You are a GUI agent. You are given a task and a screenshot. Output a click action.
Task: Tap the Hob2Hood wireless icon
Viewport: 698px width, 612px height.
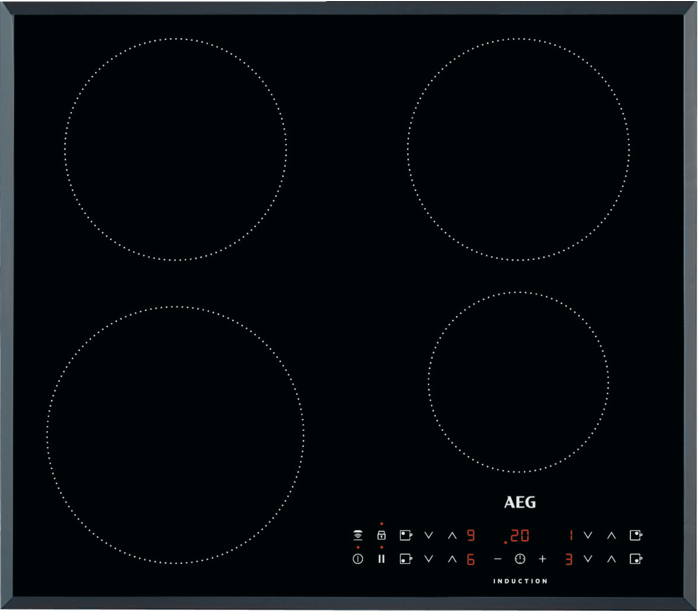(357, 535)
